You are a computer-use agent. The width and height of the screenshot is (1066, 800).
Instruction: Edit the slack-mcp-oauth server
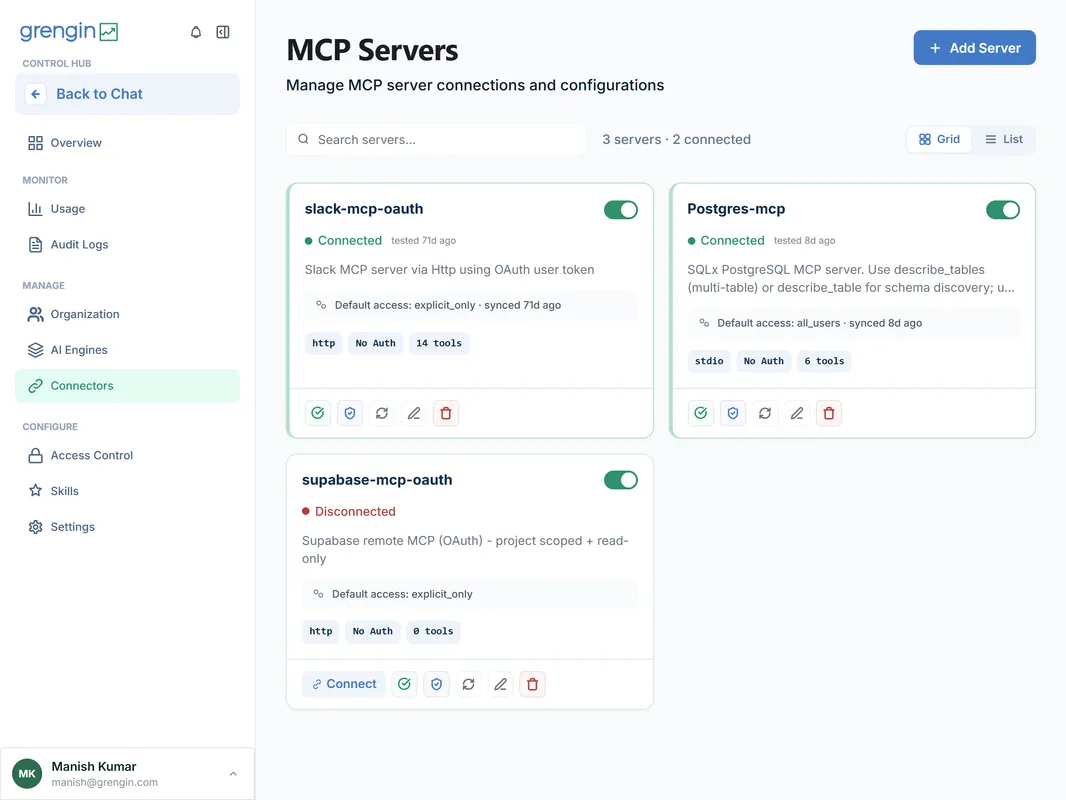pos(413,413)
